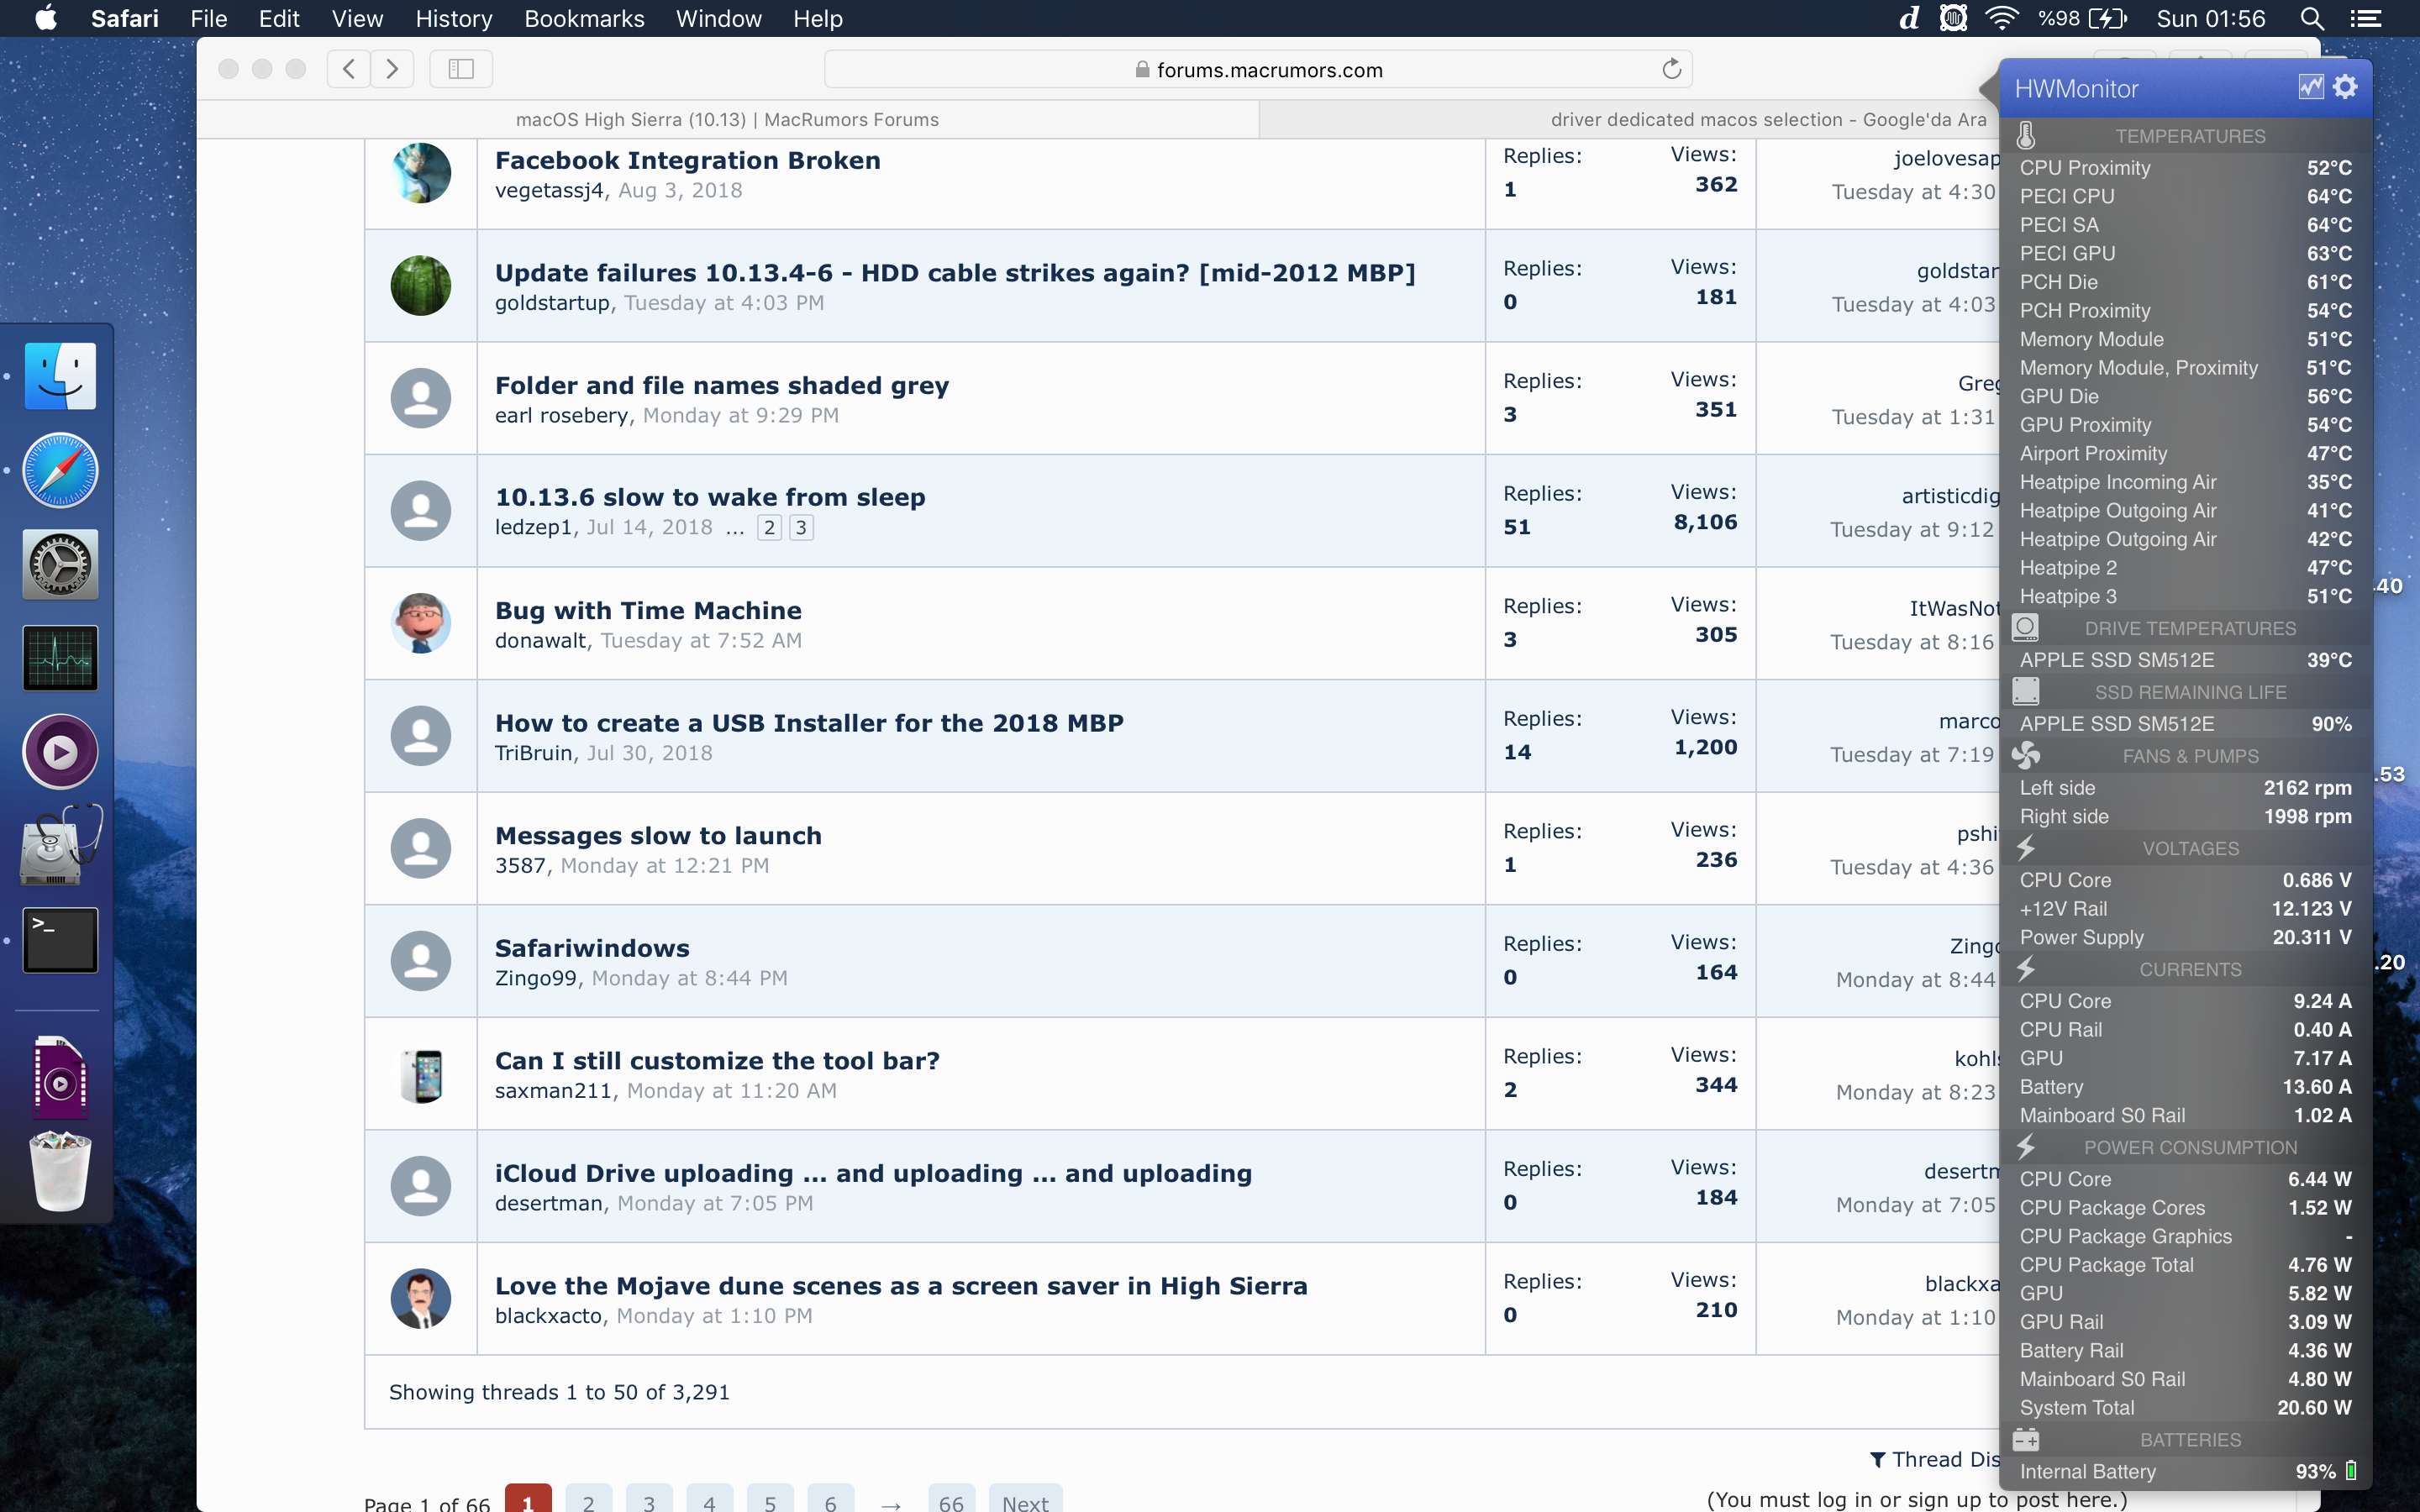Open user profile link TriBruin

click(x=533, y=753)
